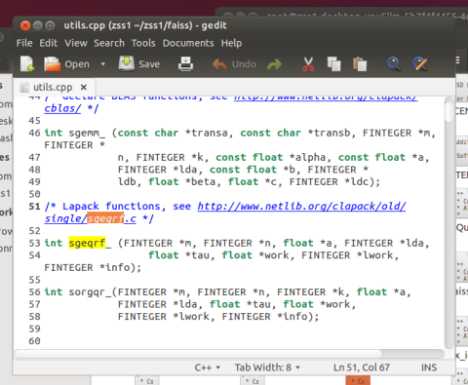Follow the cblas/ link continuation

(62, 108)
